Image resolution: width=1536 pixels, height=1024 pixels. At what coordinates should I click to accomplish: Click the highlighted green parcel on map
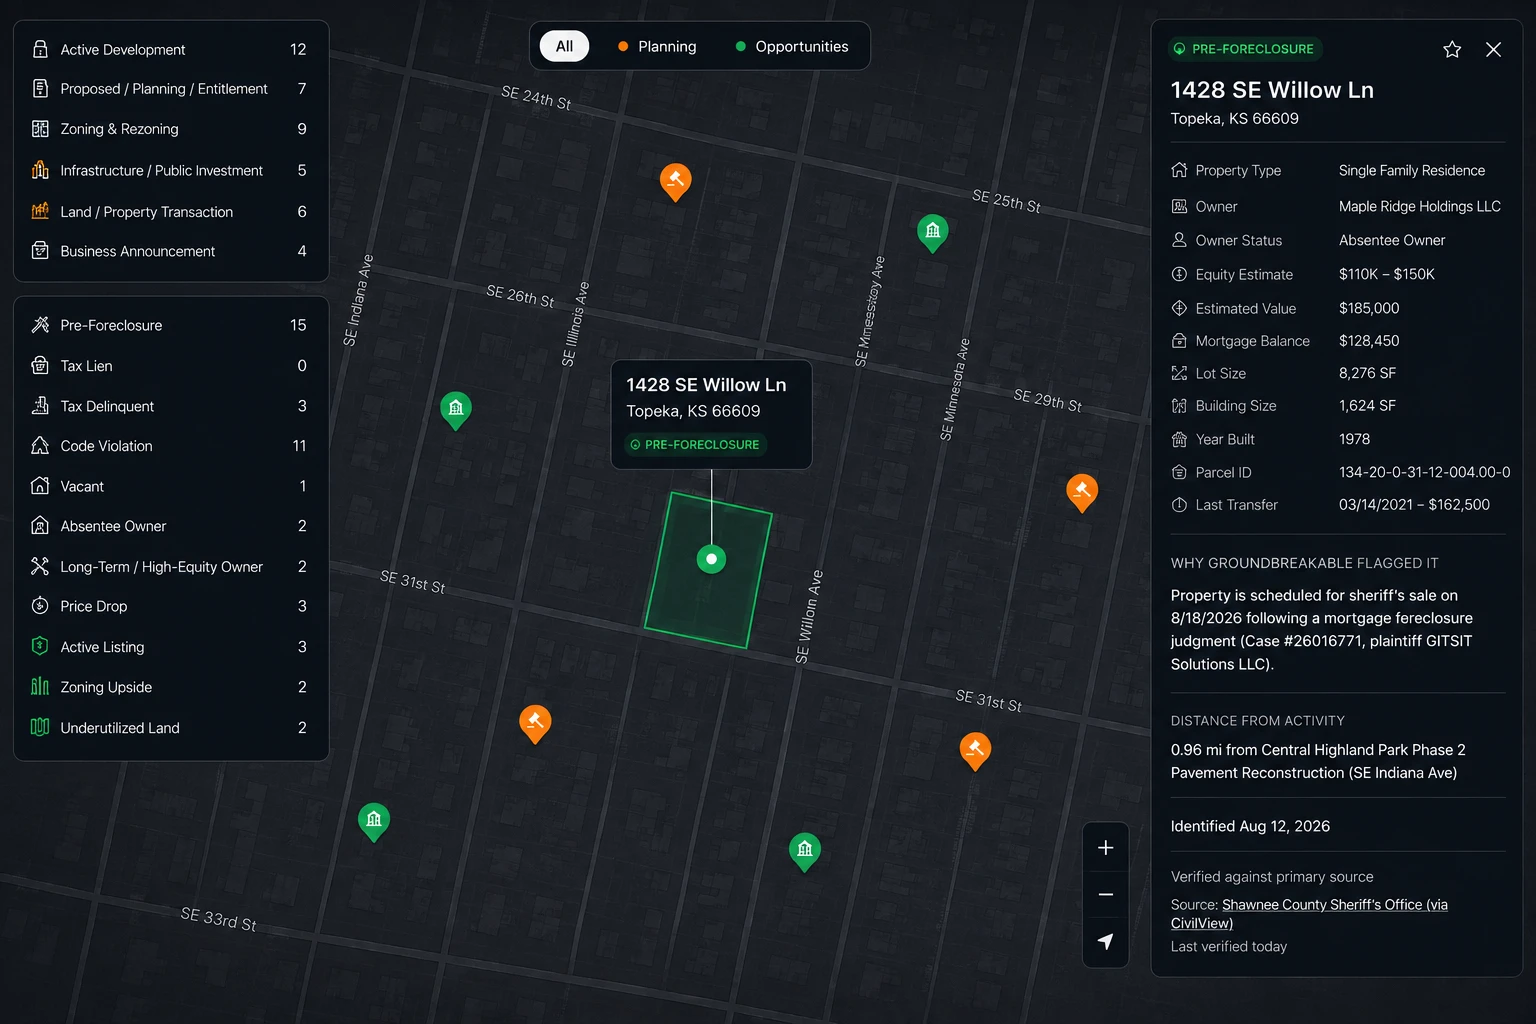(708, 570)
